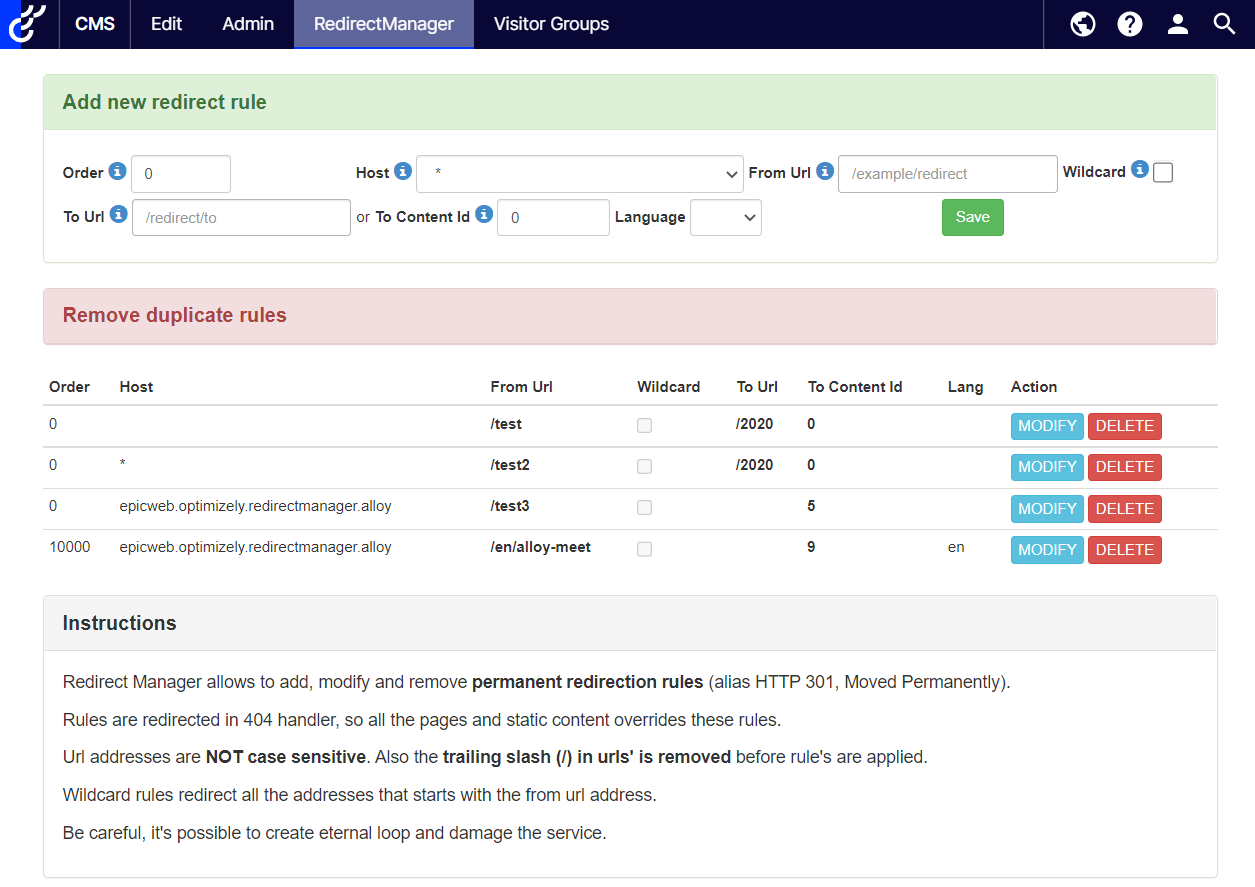Toggle Wildcard checkbox for /en/alloy-meet rule

click(x=644, y=549)
